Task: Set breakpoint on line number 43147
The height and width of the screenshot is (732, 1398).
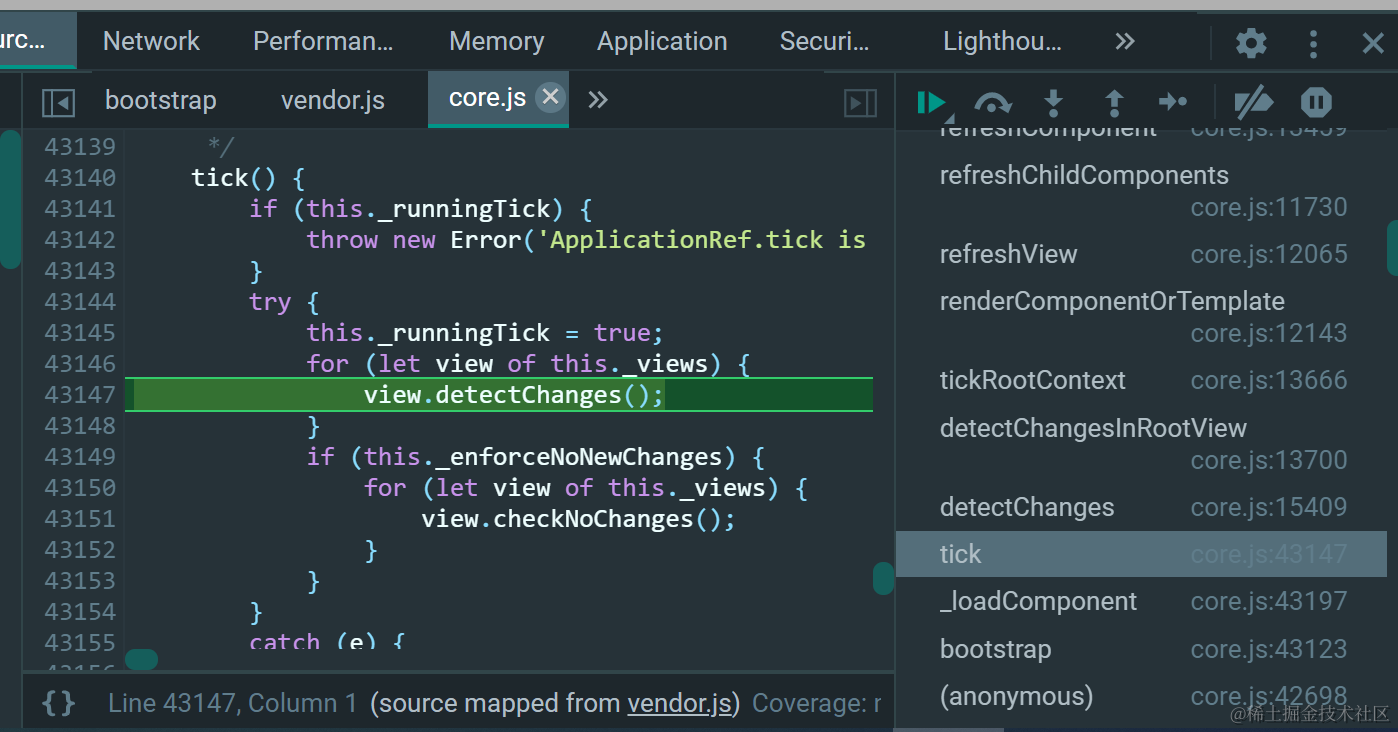Action: pos(80,395)
